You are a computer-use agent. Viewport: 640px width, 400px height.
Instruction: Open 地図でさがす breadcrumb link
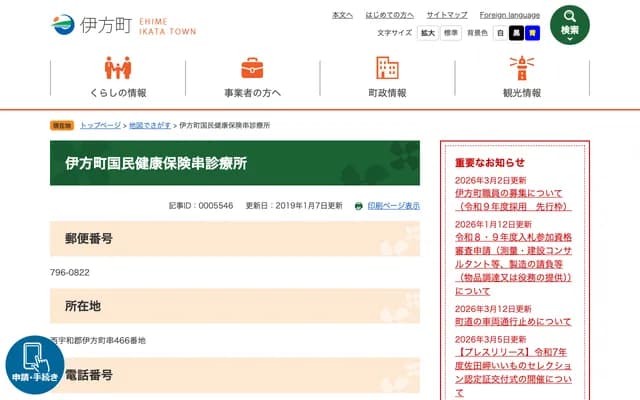click(149, 126)
